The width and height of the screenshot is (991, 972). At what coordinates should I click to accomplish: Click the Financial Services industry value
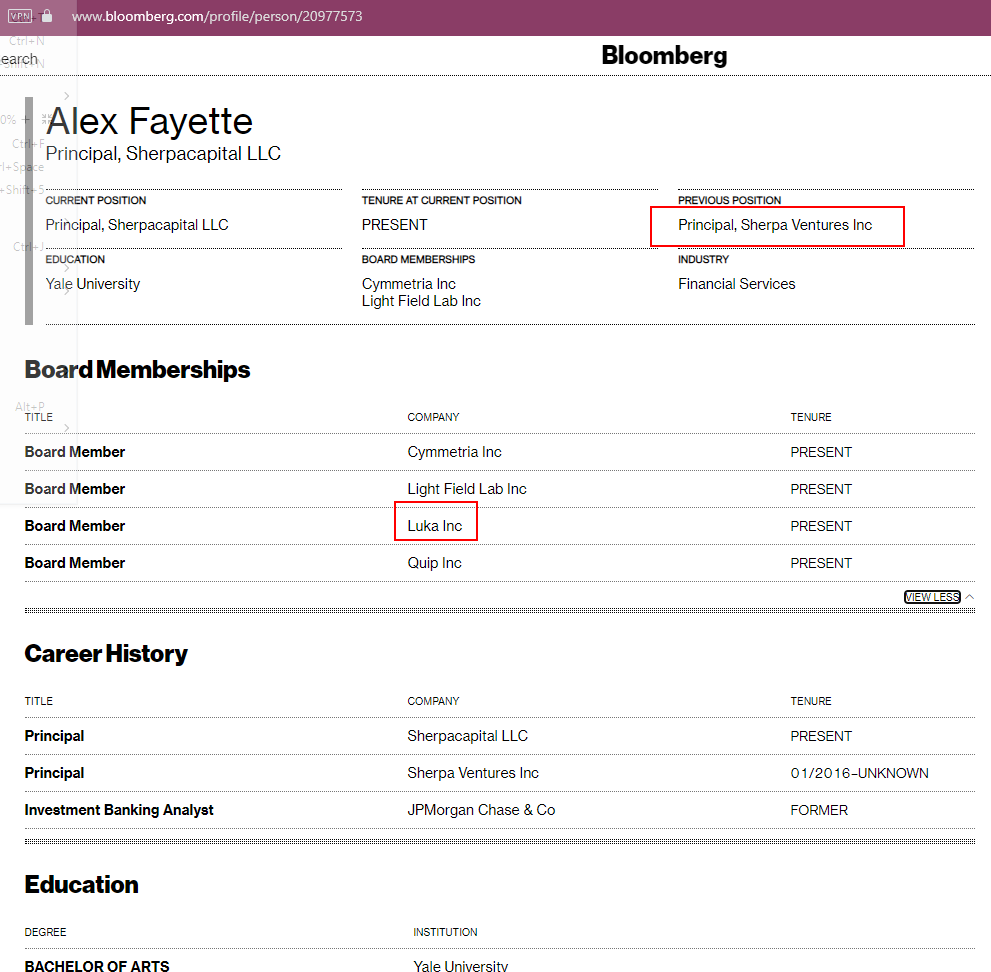click(x=736, y=284)
